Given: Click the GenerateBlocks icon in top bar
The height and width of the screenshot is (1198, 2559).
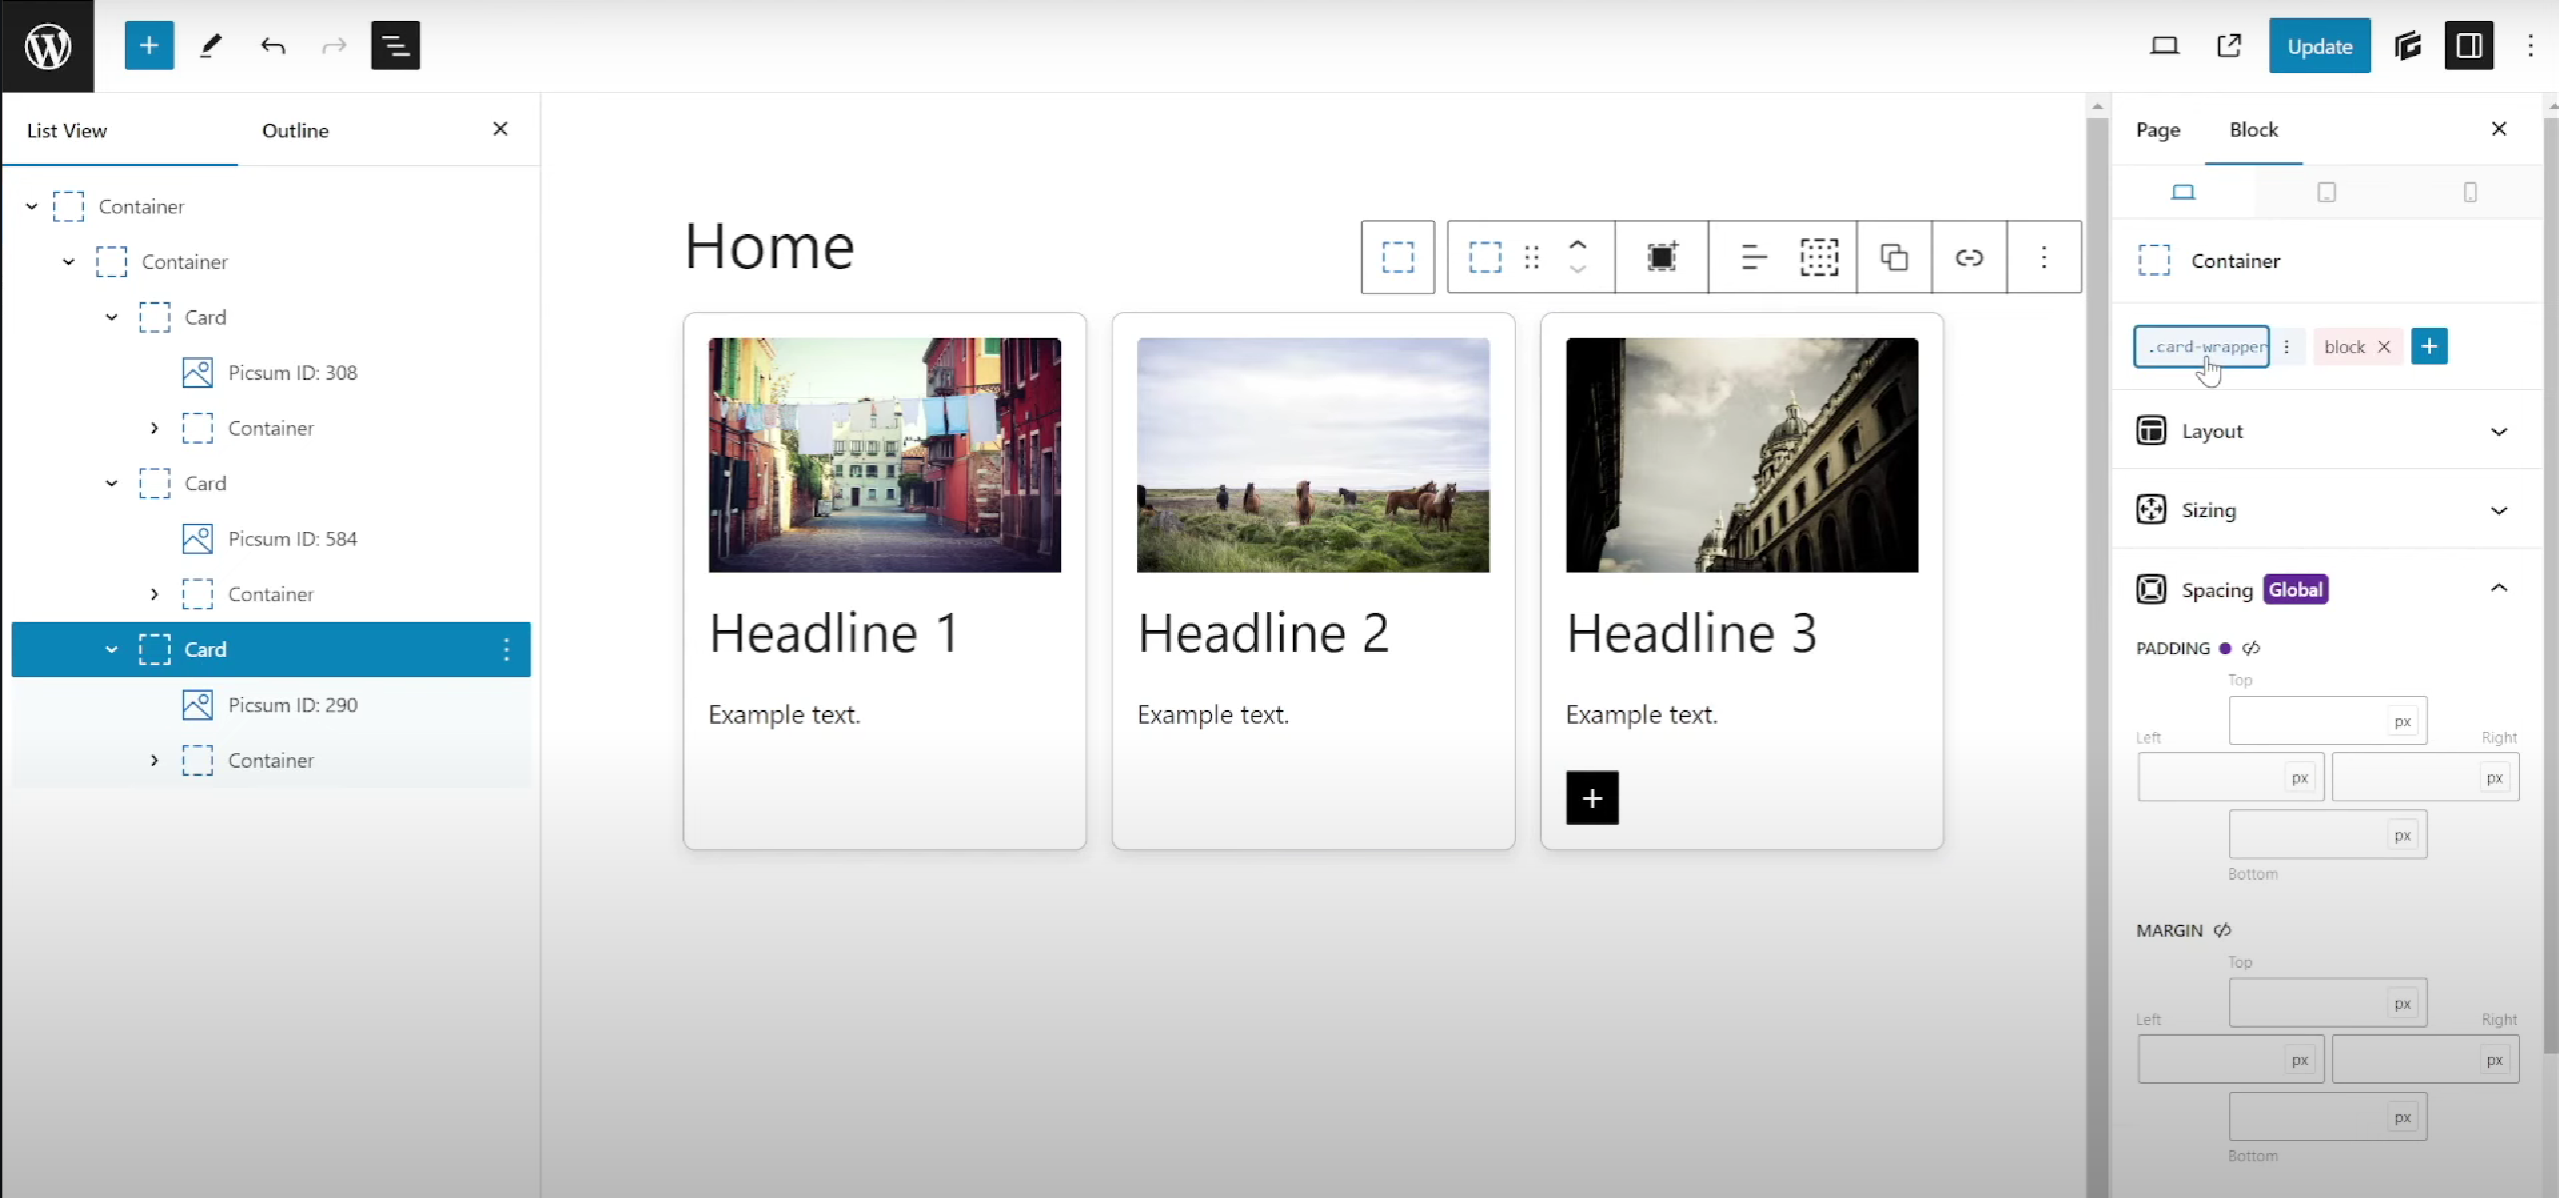Looking at the screenshot, I should (2407, 46).
